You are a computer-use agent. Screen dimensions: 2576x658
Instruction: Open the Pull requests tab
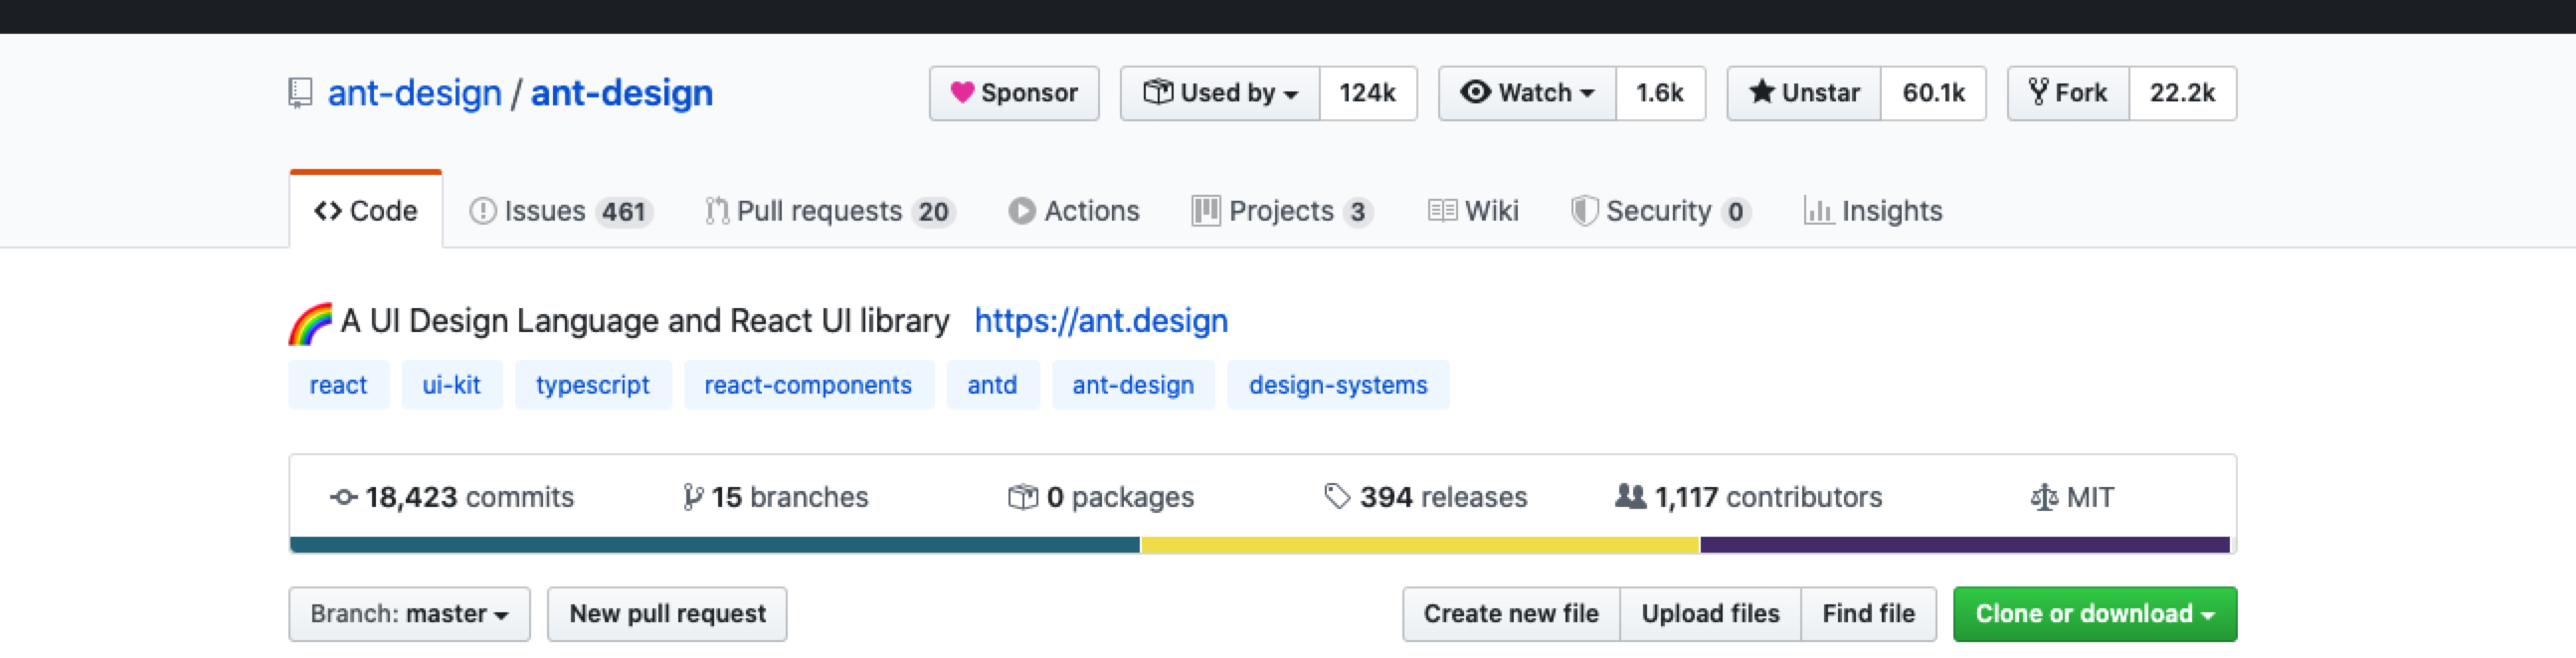[829, 211]
